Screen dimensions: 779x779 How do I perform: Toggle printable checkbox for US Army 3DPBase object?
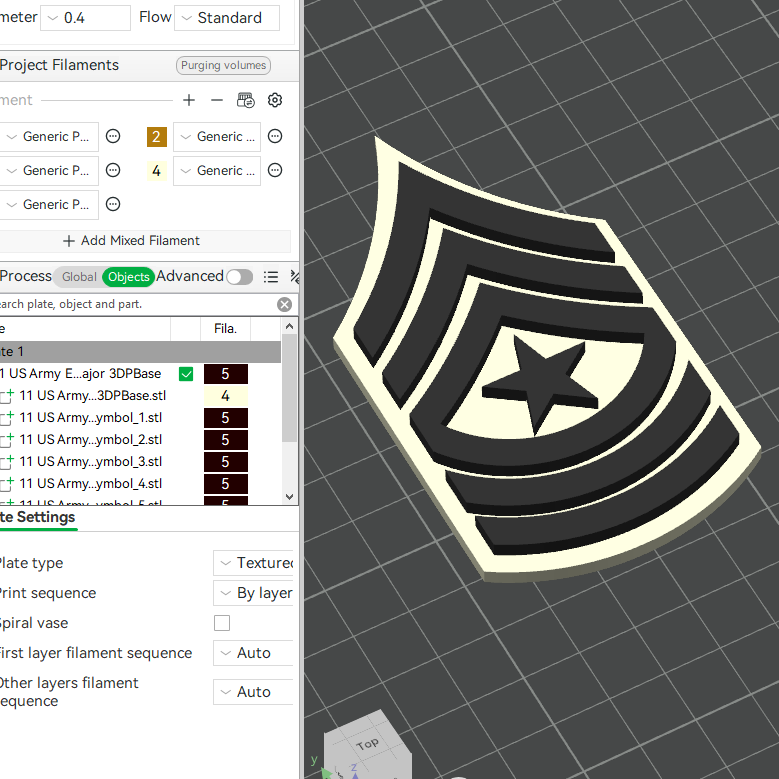point(186,374)
